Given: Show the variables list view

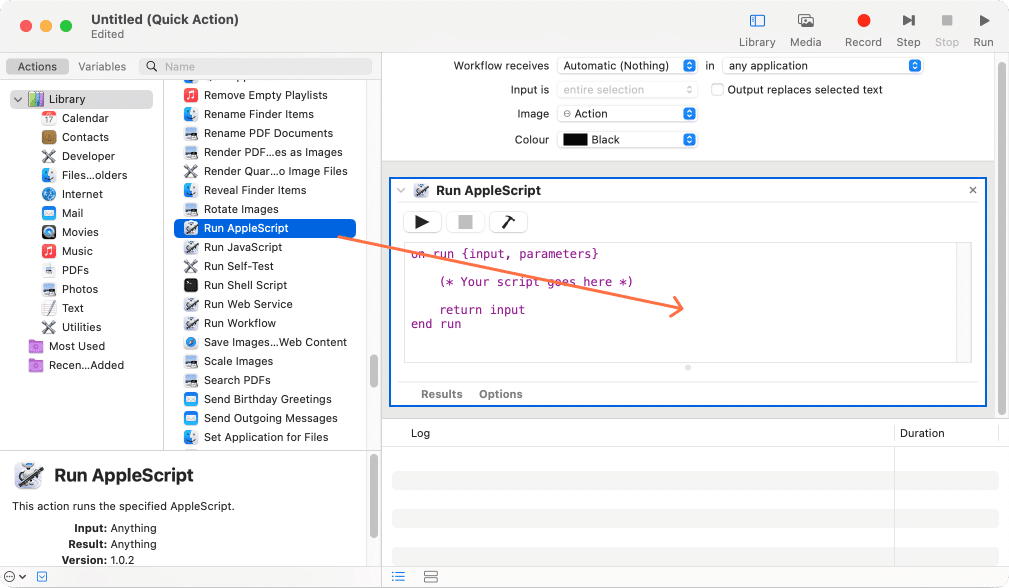Looking at the screenshot, I should point(430,576).
